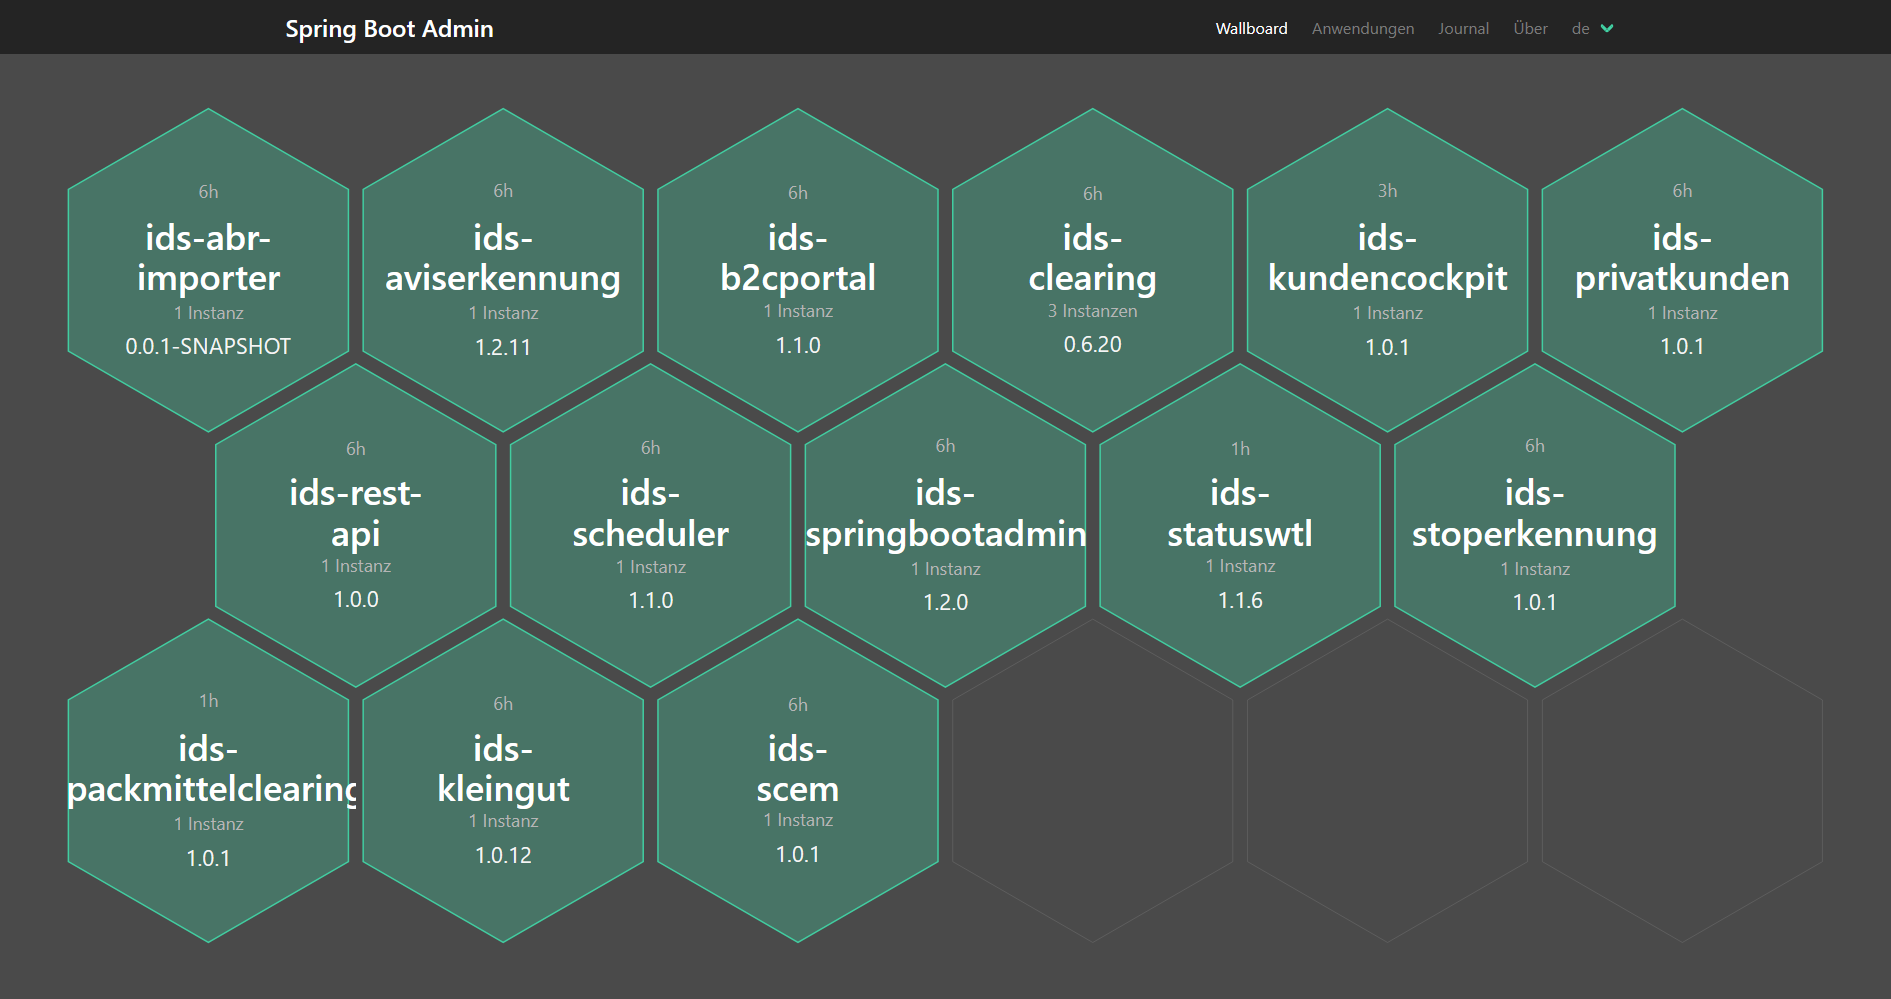Select the ids-b2cportal application tile

[x=798, y=270]
